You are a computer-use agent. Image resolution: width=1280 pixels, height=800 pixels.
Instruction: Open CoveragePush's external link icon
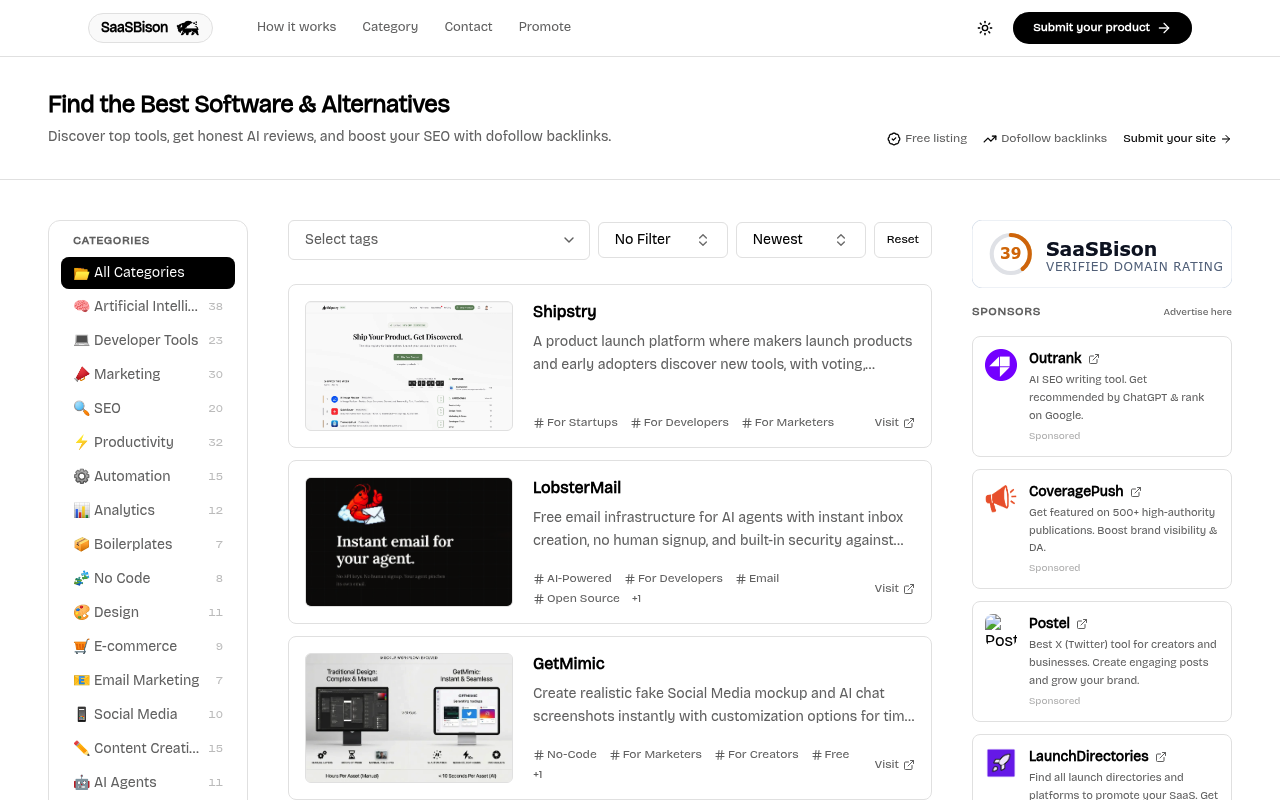click(1136, 492)
